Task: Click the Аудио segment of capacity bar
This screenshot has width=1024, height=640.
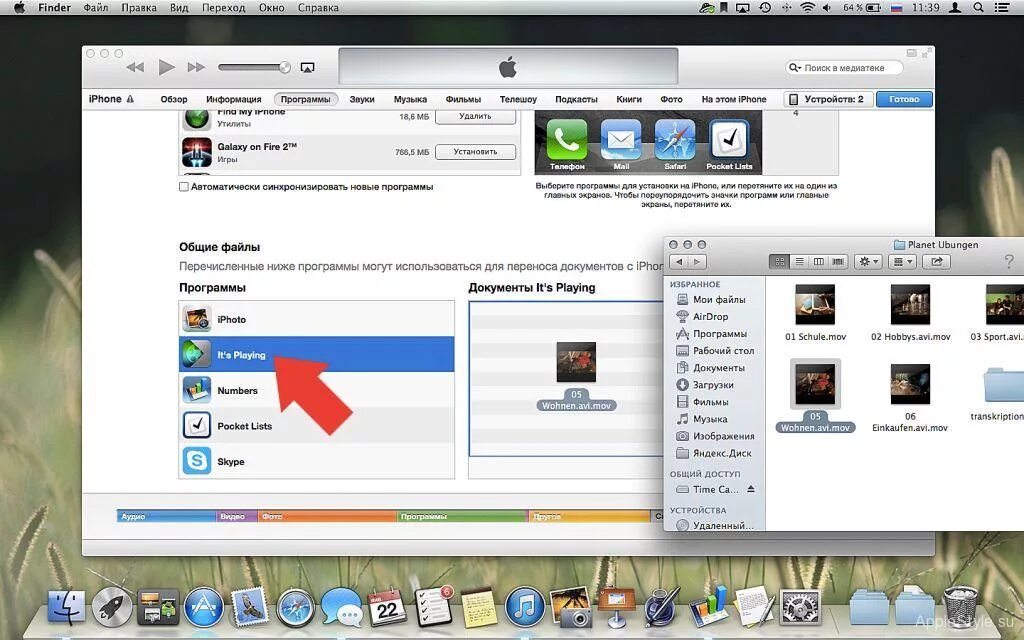Action: pos(167,517)
